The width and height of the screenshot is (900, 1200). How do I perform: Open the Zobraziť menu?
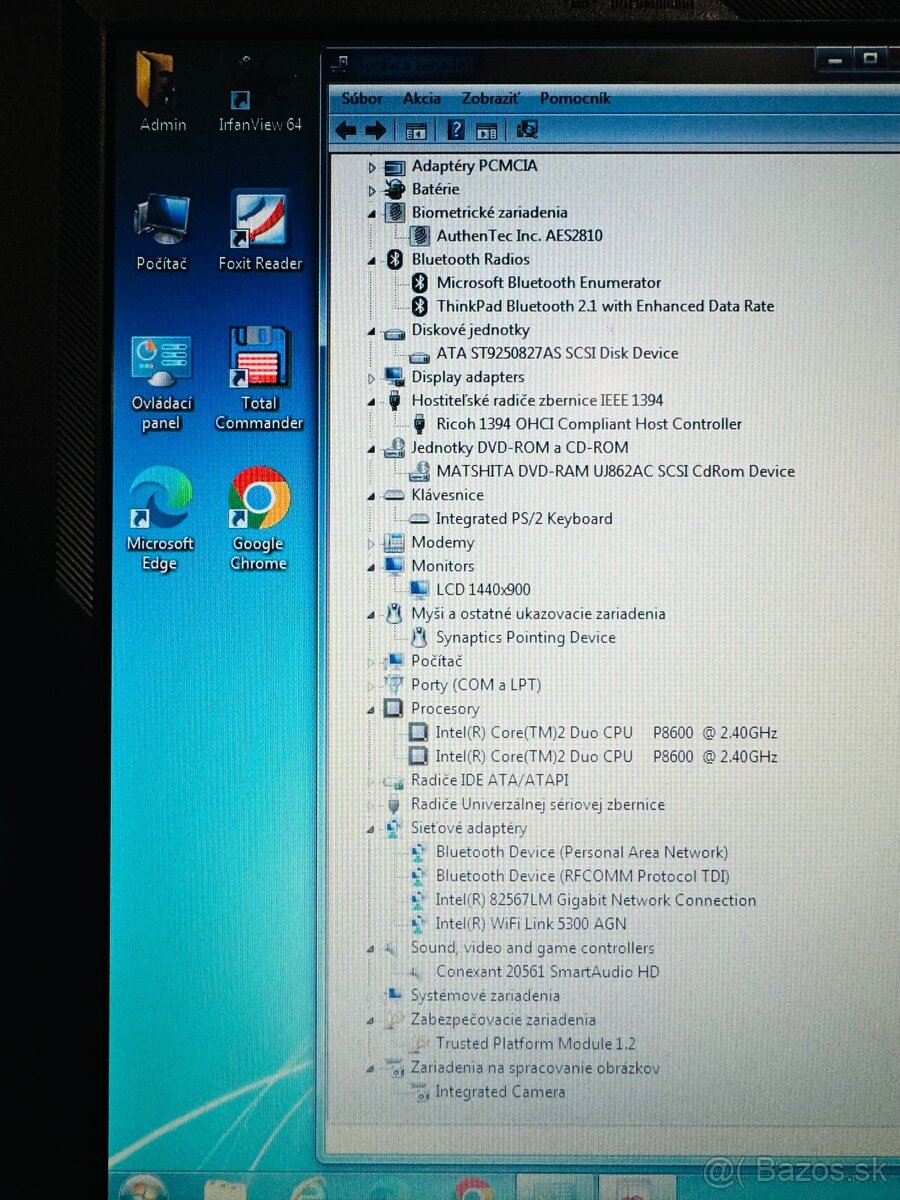pos(489,99)
